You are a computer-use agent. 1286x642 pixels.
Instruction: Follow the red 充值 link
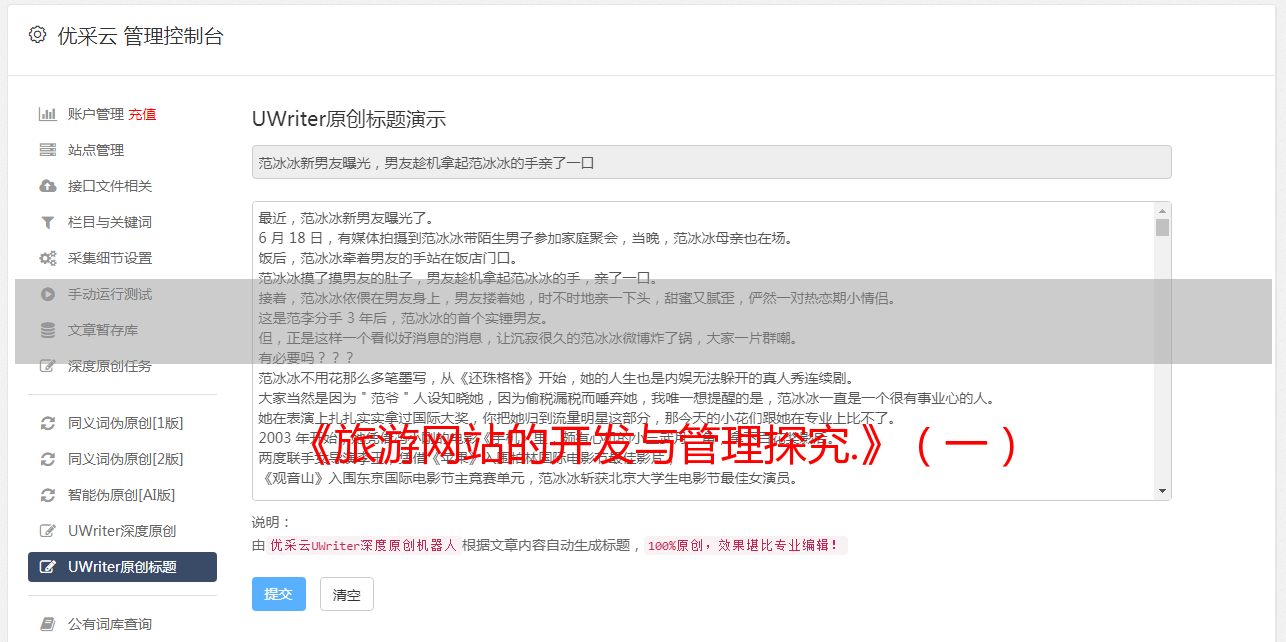click(142, 114)
